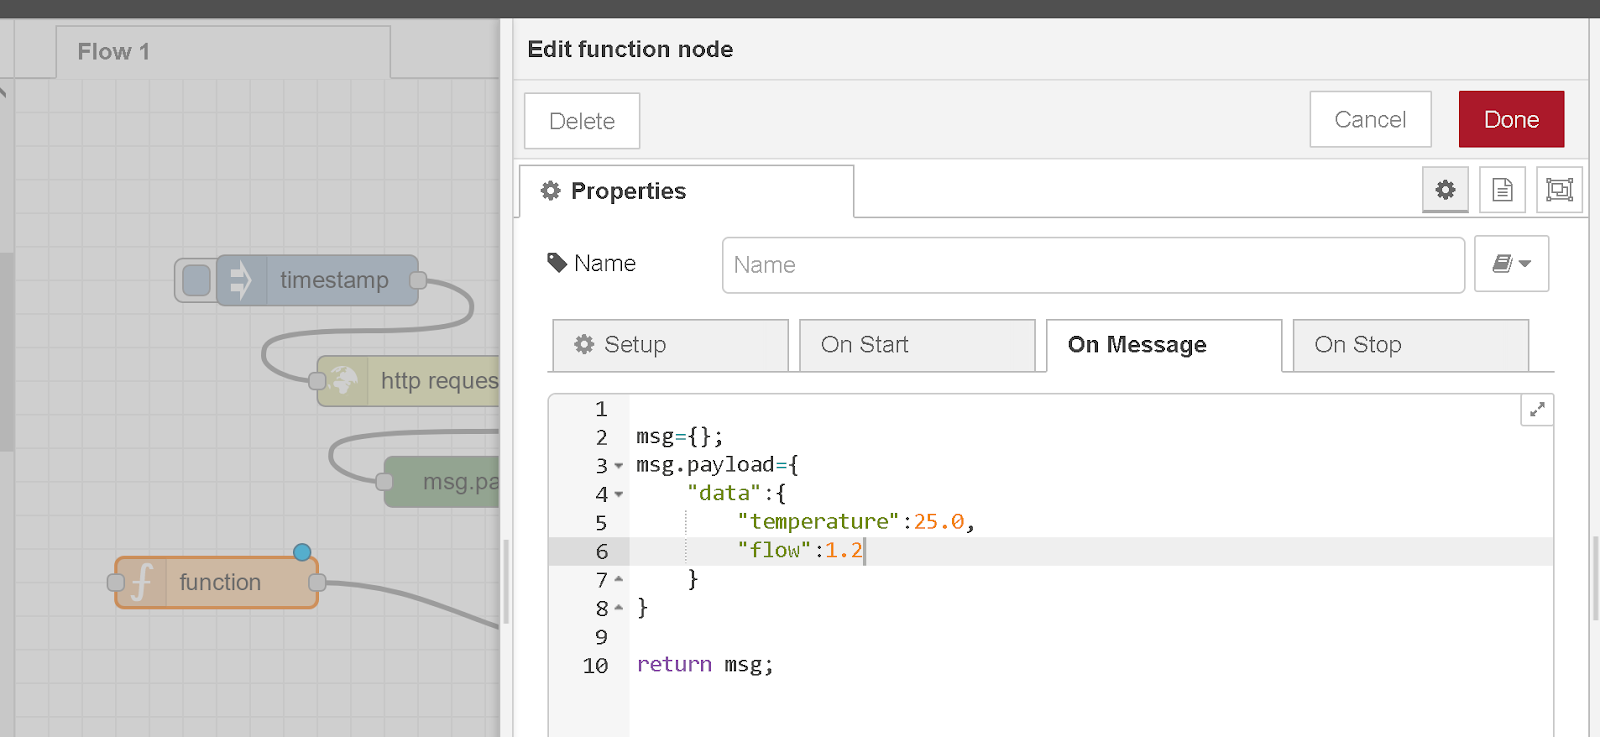Image resolution: width=1600 pixels, height=737 pixels.
Task: Select the http request node
Action: point(409,381)
